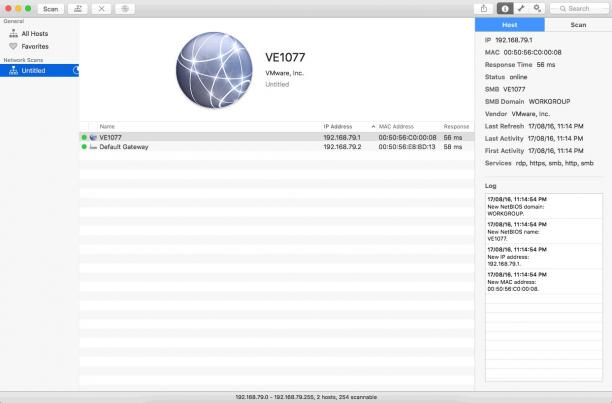The width and height of the screenshot is (612, 403).
Task: Click the Response Time 58 ms value
Action: (546, 64)
